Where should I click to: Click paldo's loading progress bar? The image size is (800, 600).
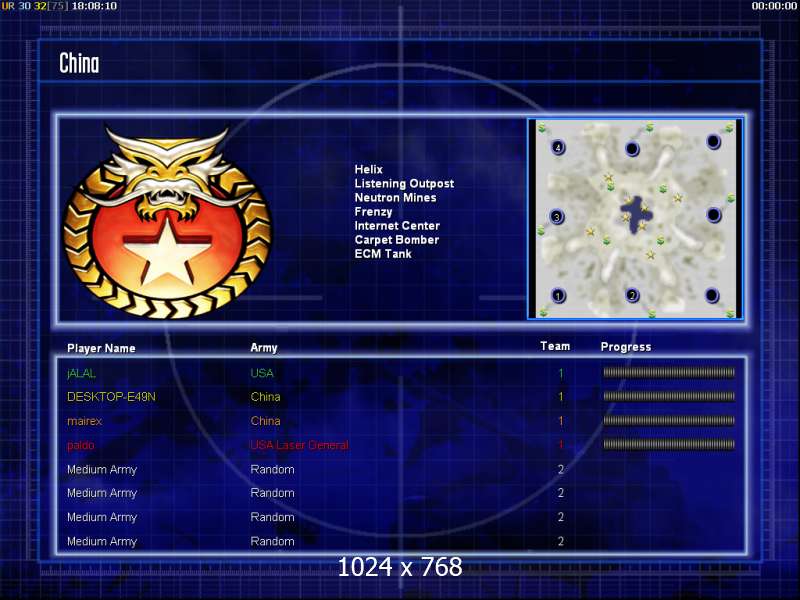669,444
